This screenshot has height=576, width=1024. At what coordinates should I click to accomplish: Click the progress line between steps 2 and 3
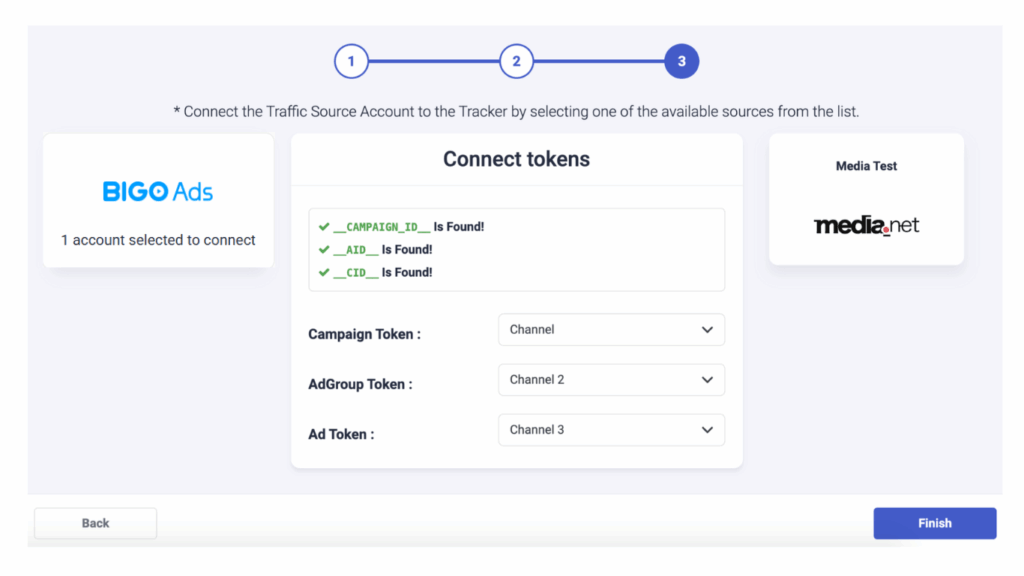tap(598, 61)
